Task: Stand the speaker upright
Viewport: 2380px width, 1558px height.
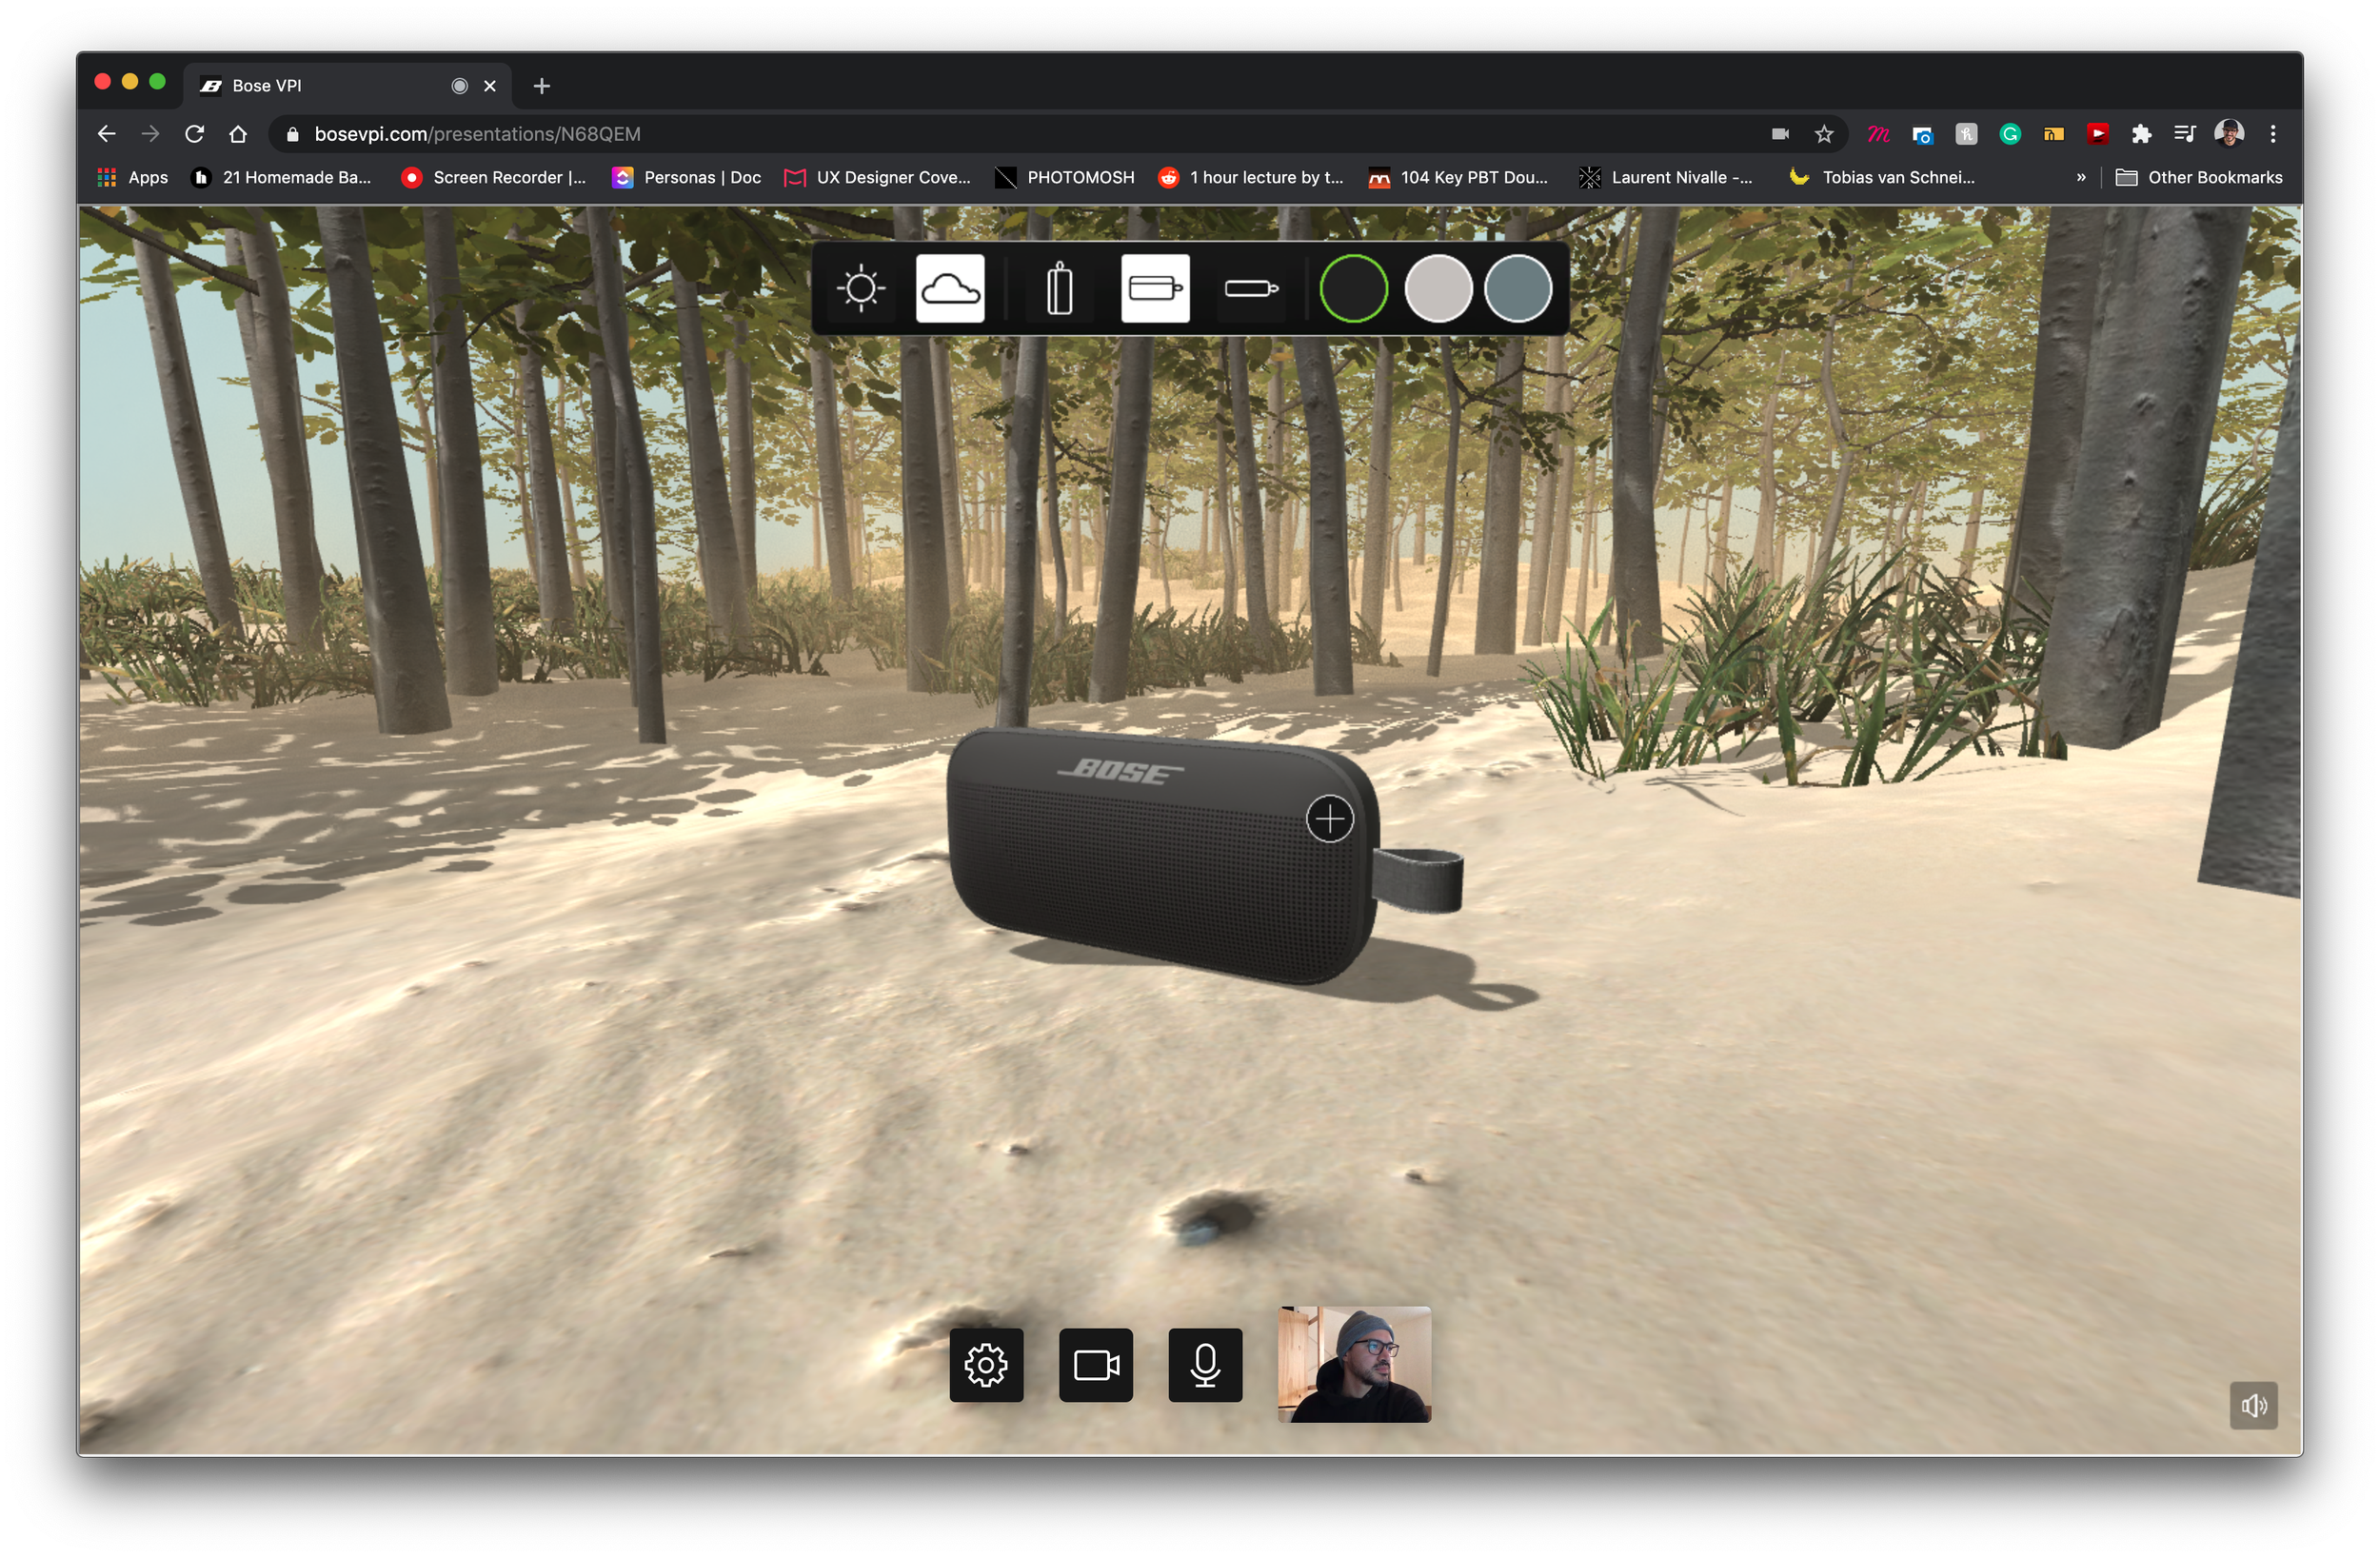Action: (x=1059, y=289)
